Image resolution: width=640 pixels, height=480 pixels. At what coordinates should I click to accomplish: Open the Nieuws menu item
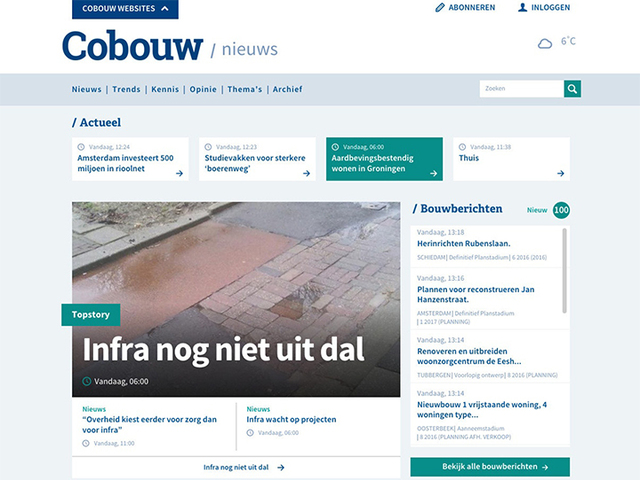(87, 89)
